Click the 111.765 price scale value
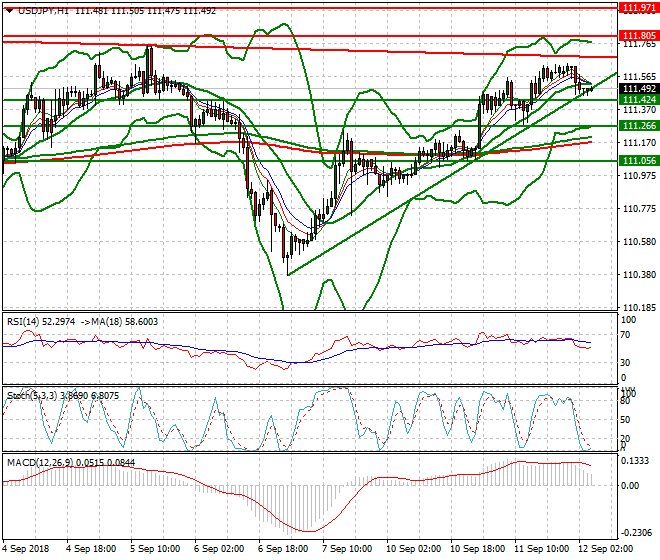Viewport: 660px width, 560px height. [x=639, y=44]
